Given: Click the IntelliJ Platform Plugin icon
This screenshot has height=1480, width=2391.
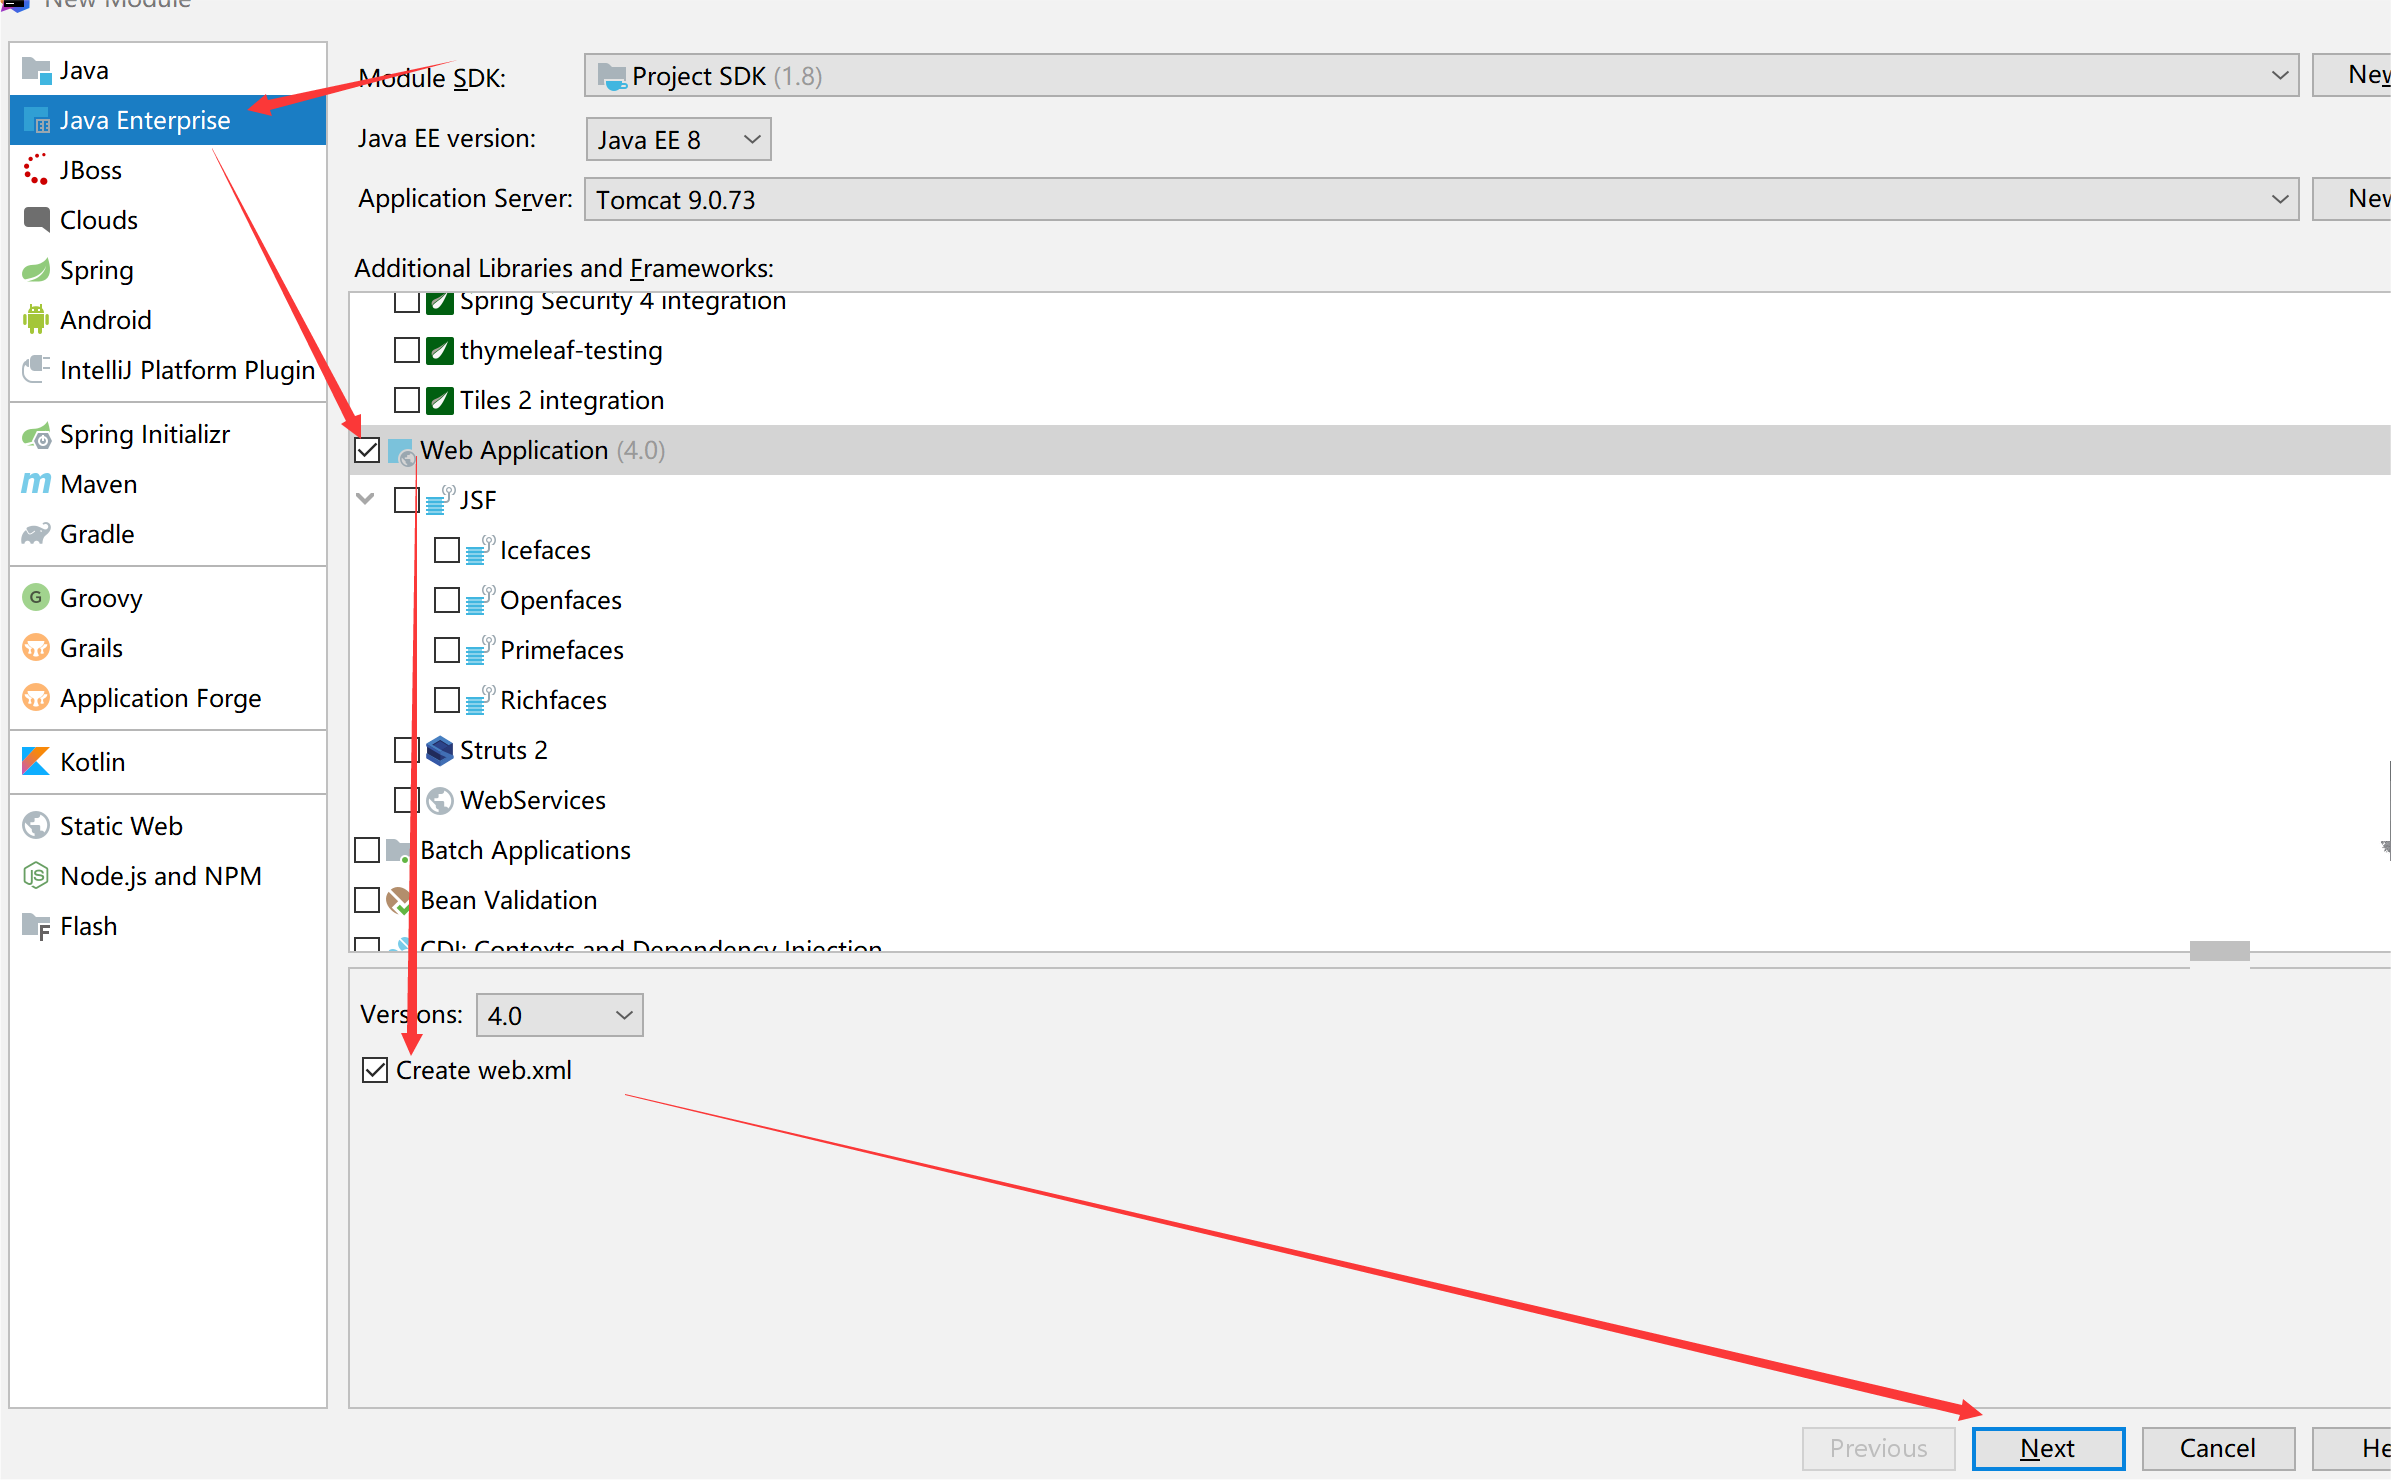Looking at the screenshot, I should coord(36,369).
